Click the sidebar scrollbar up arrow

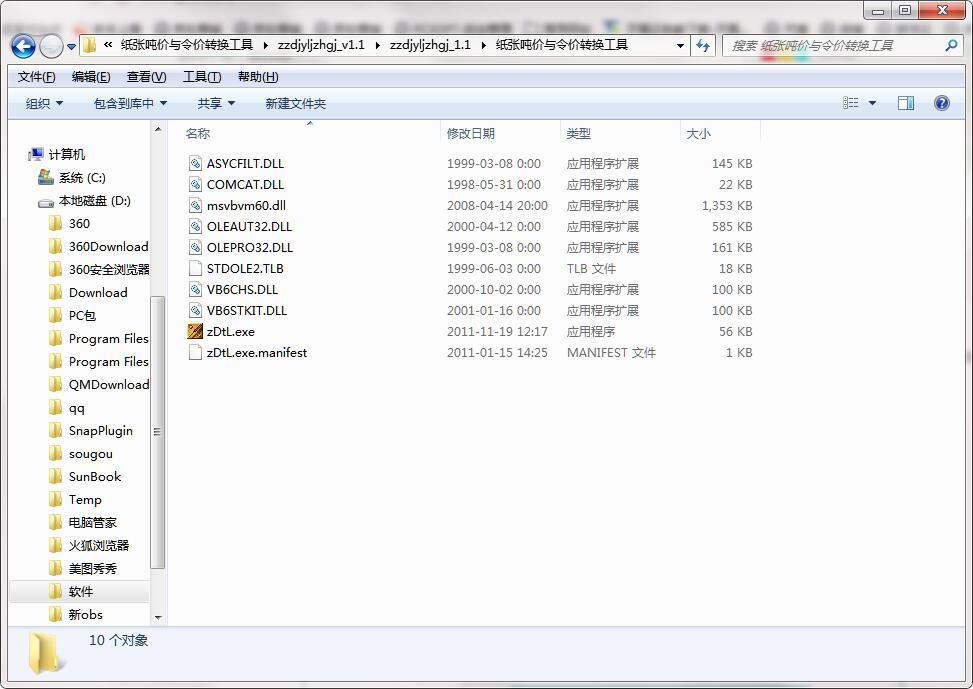pyautogui.click(x=158, y=129)
